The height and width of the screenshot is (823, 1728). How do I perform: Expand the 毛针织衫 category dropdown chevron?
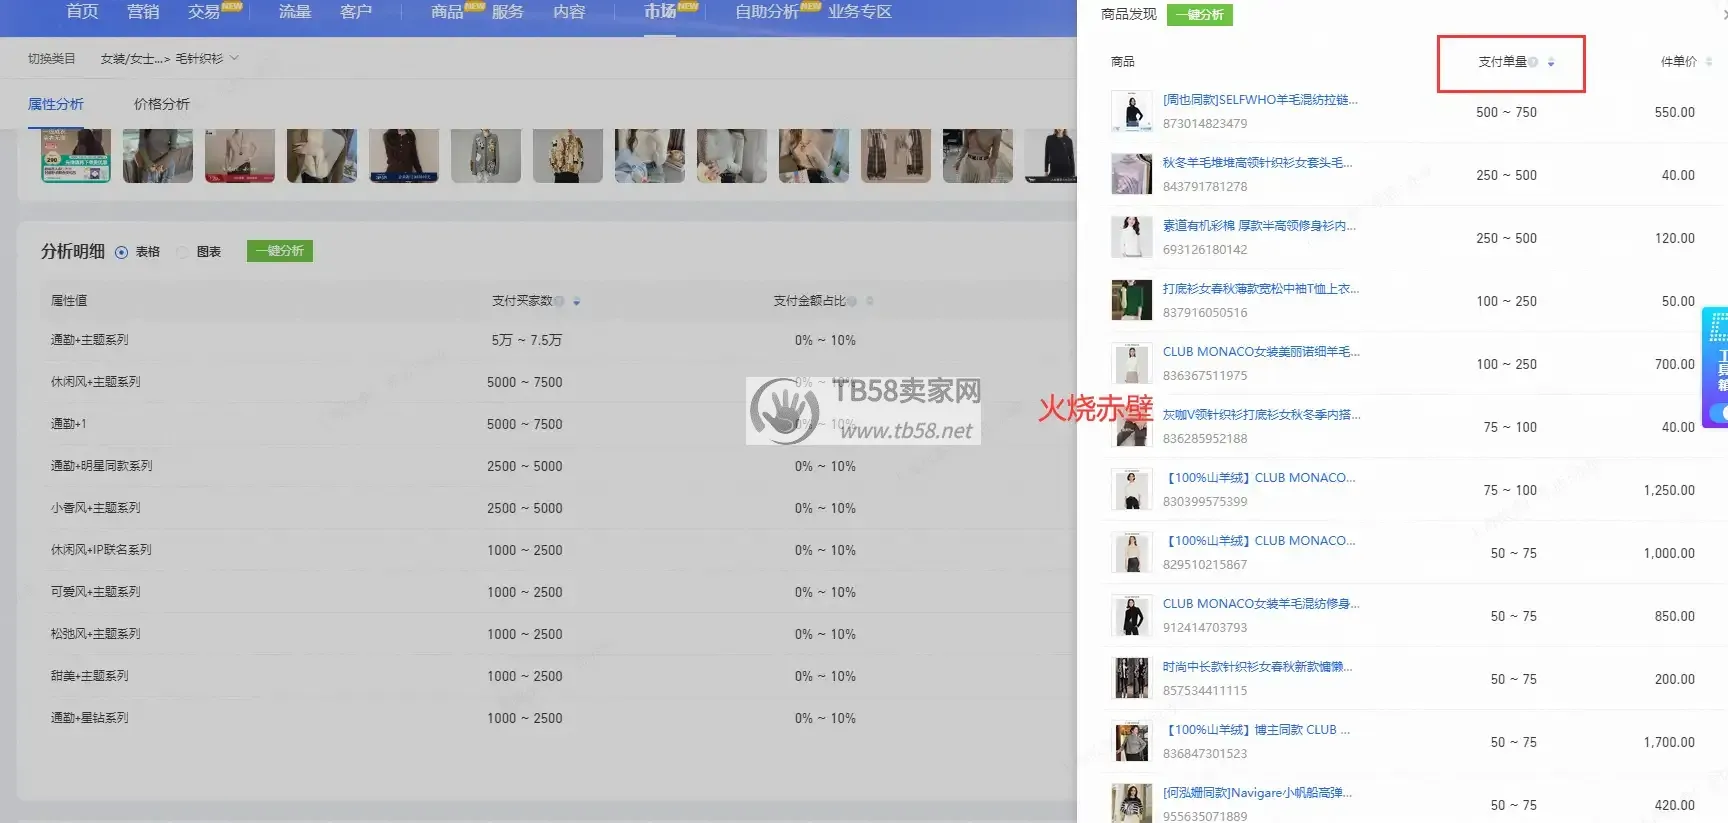[x=235, y=58]
